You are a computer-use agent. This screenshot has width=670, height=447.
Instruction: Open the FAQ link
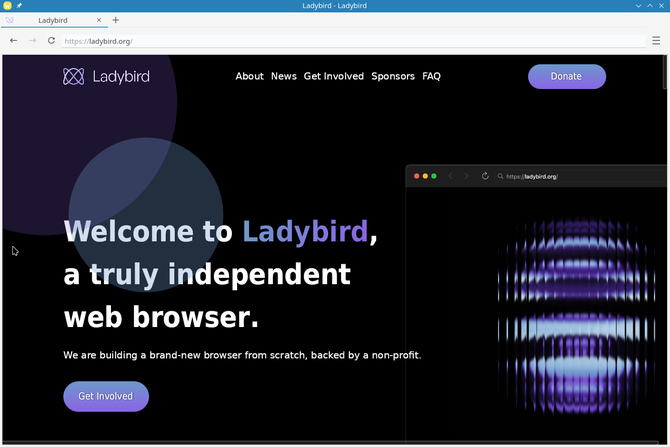431,76
